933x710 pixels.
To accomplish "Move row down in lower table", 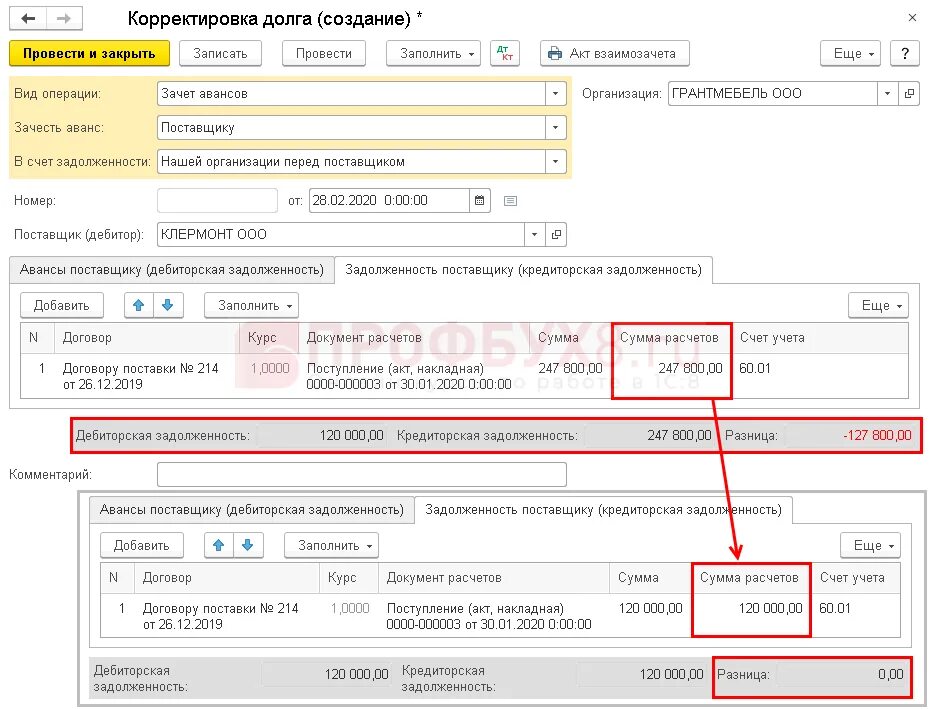I will [x=248, y=545].
